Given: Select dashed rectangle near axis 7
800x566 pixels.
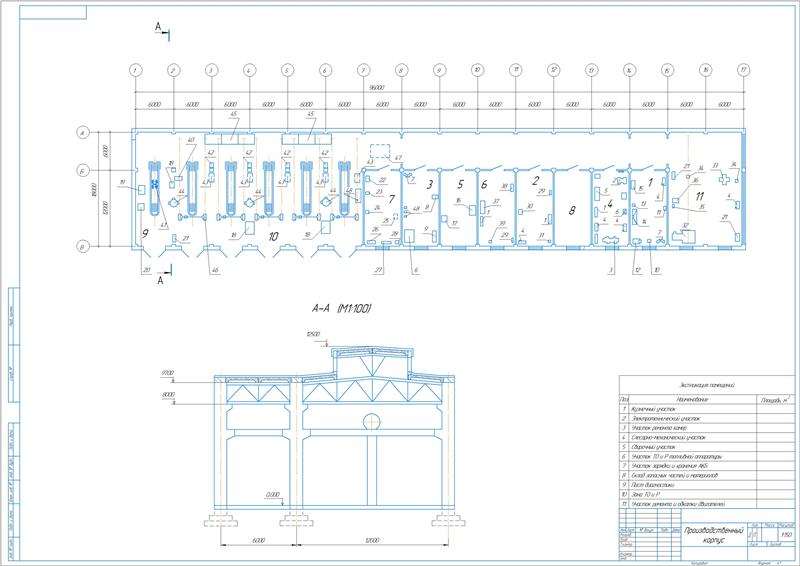Looking at the screenshot, I should click(x=380, y=151).
